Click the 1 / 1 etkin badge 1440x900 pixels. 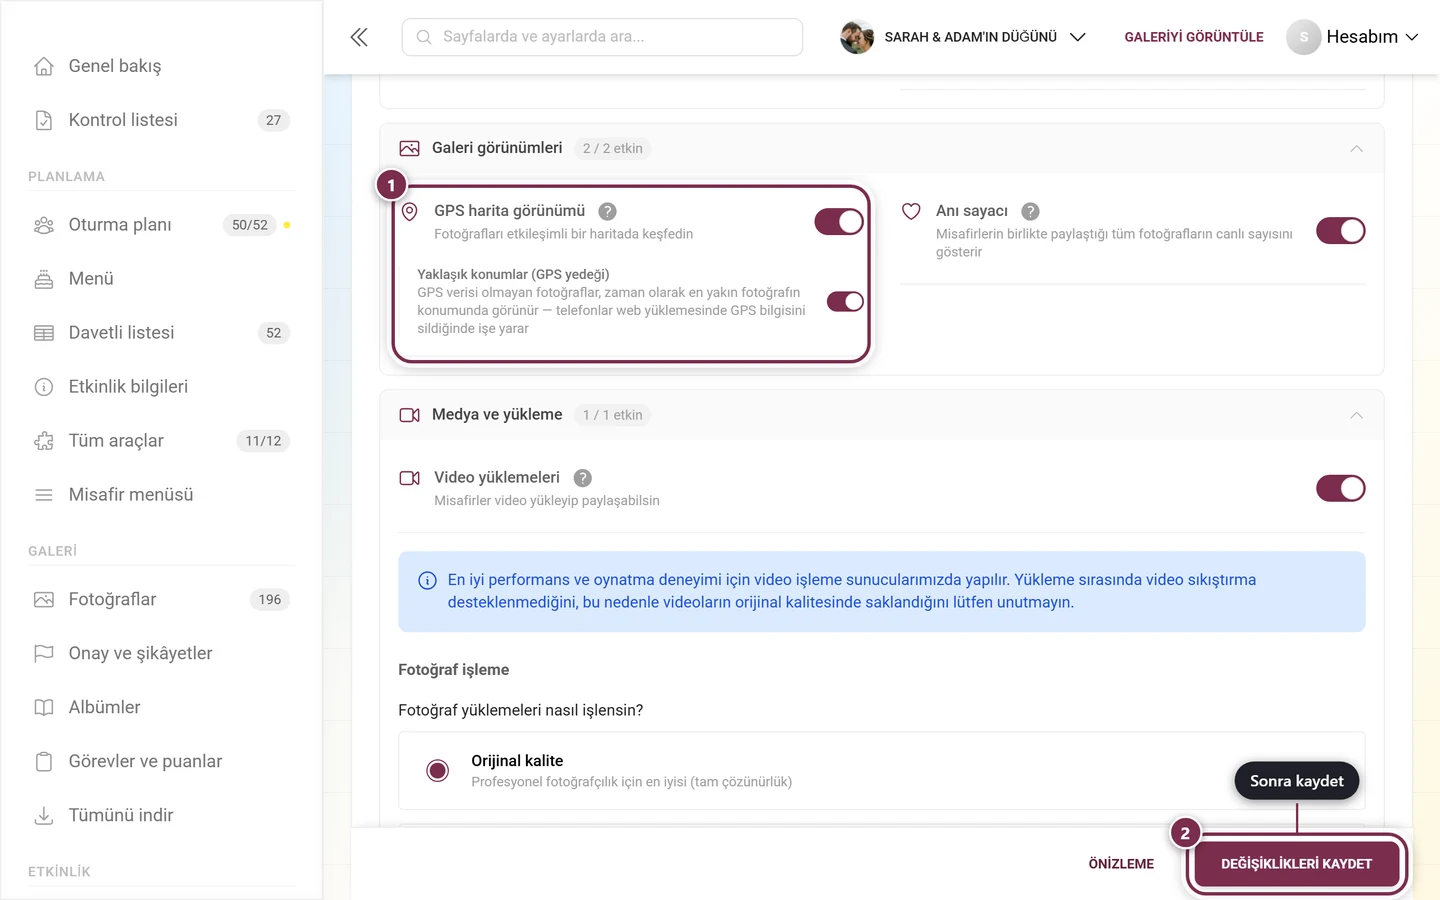(x=613, y=415)
